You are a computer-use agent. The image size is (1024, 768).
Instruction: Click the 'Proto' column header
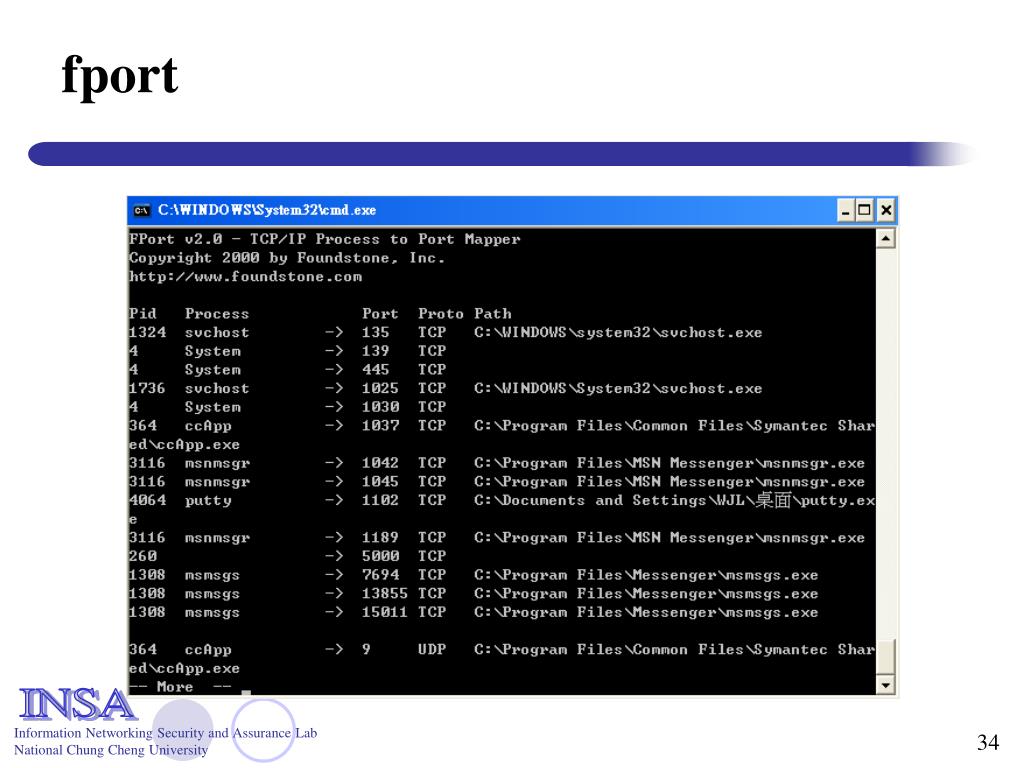[x=441, y=313]
